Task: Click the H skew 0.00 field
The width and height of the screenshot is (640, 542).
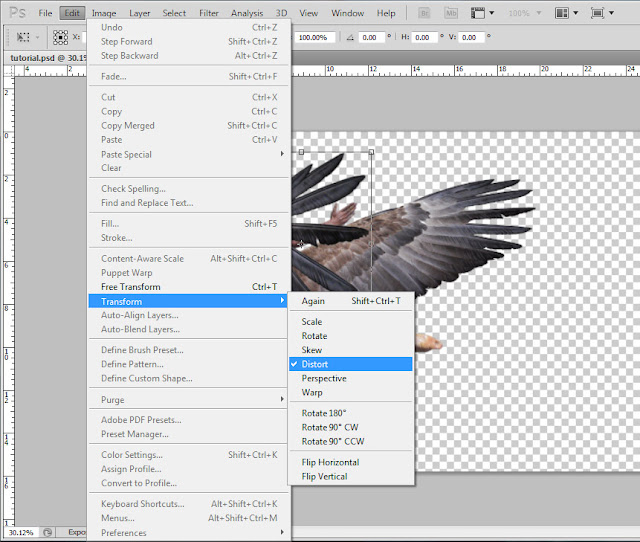Action: 424,38
